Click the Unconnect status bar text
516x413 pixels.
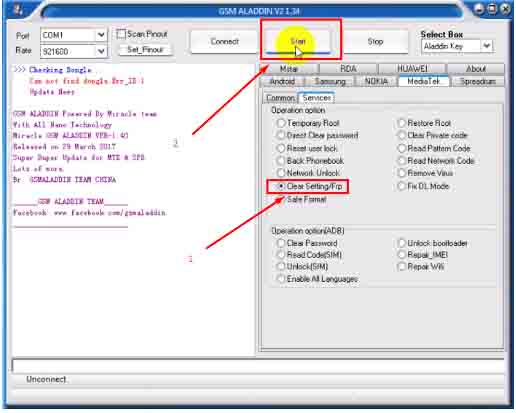(46, 379)
